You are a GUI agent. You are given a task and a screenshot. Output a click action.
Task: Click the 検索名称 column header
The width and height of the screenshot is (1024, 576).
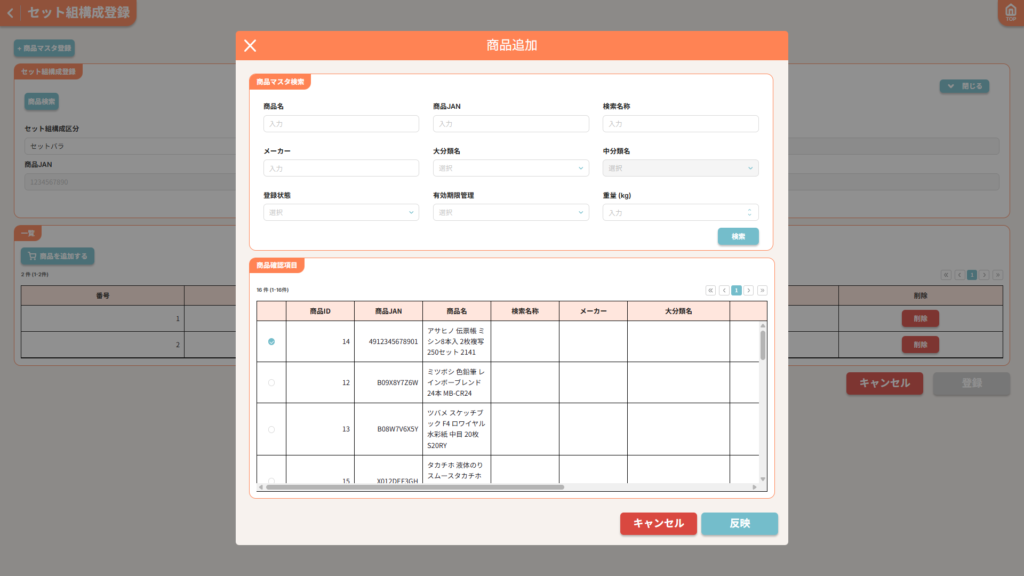pyautogui.click(x=525, y=312)
